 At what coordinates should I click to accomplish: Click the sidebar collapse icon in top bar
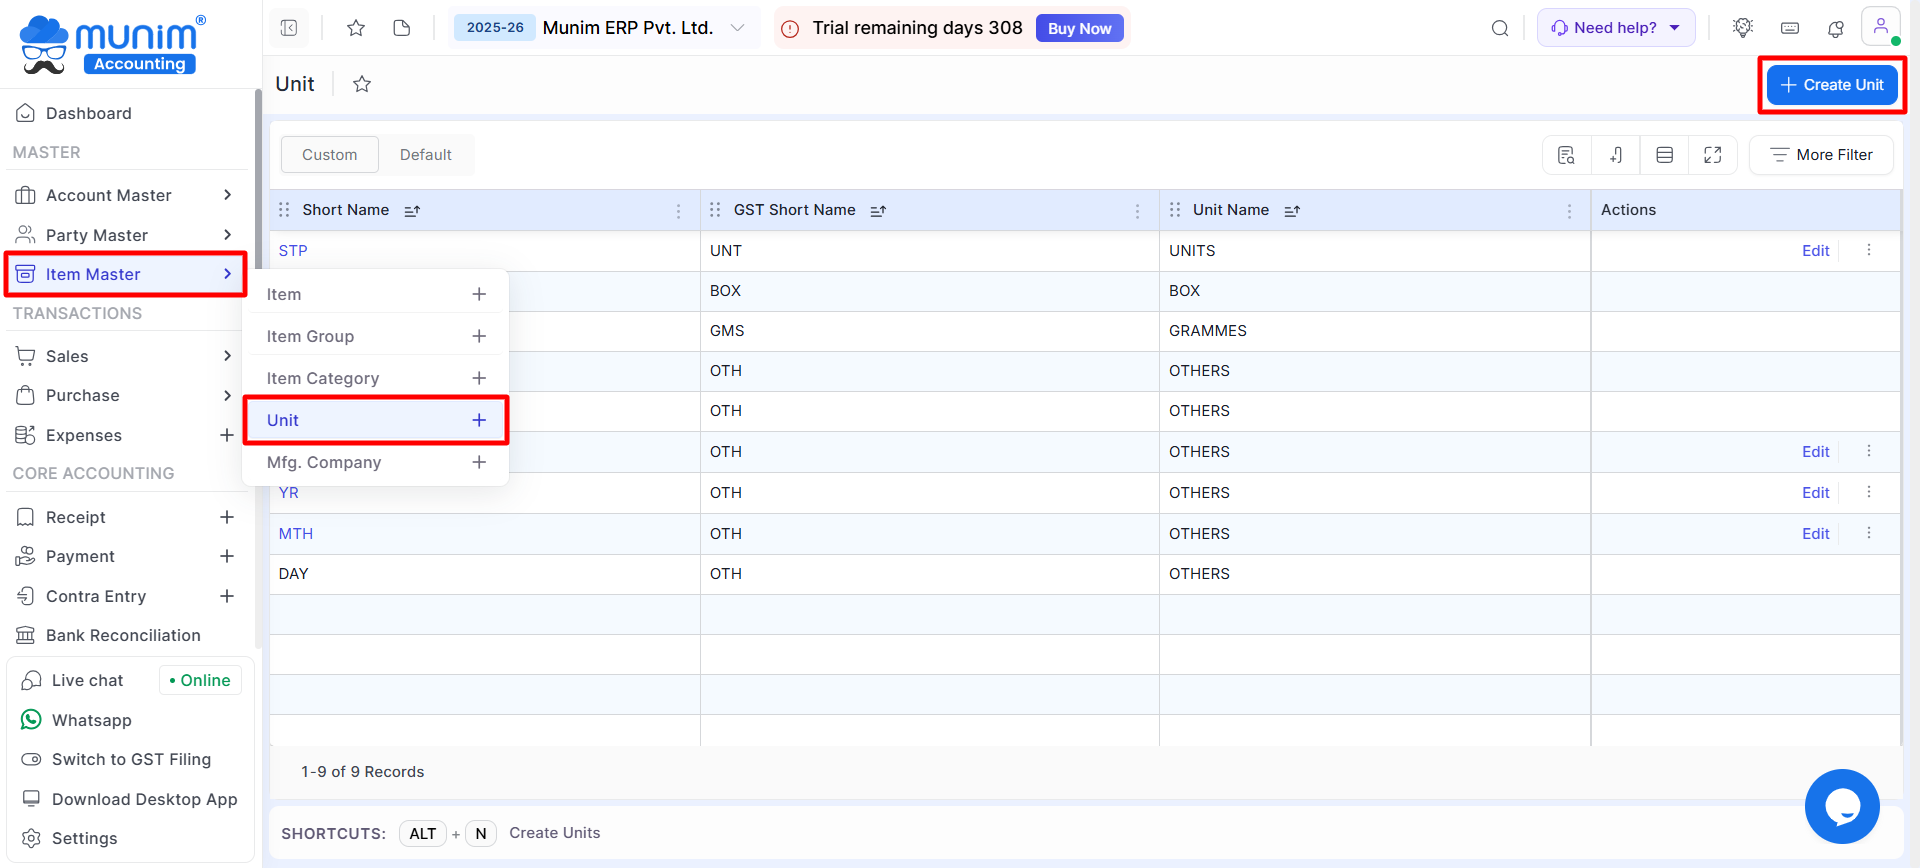click(289, 28)
